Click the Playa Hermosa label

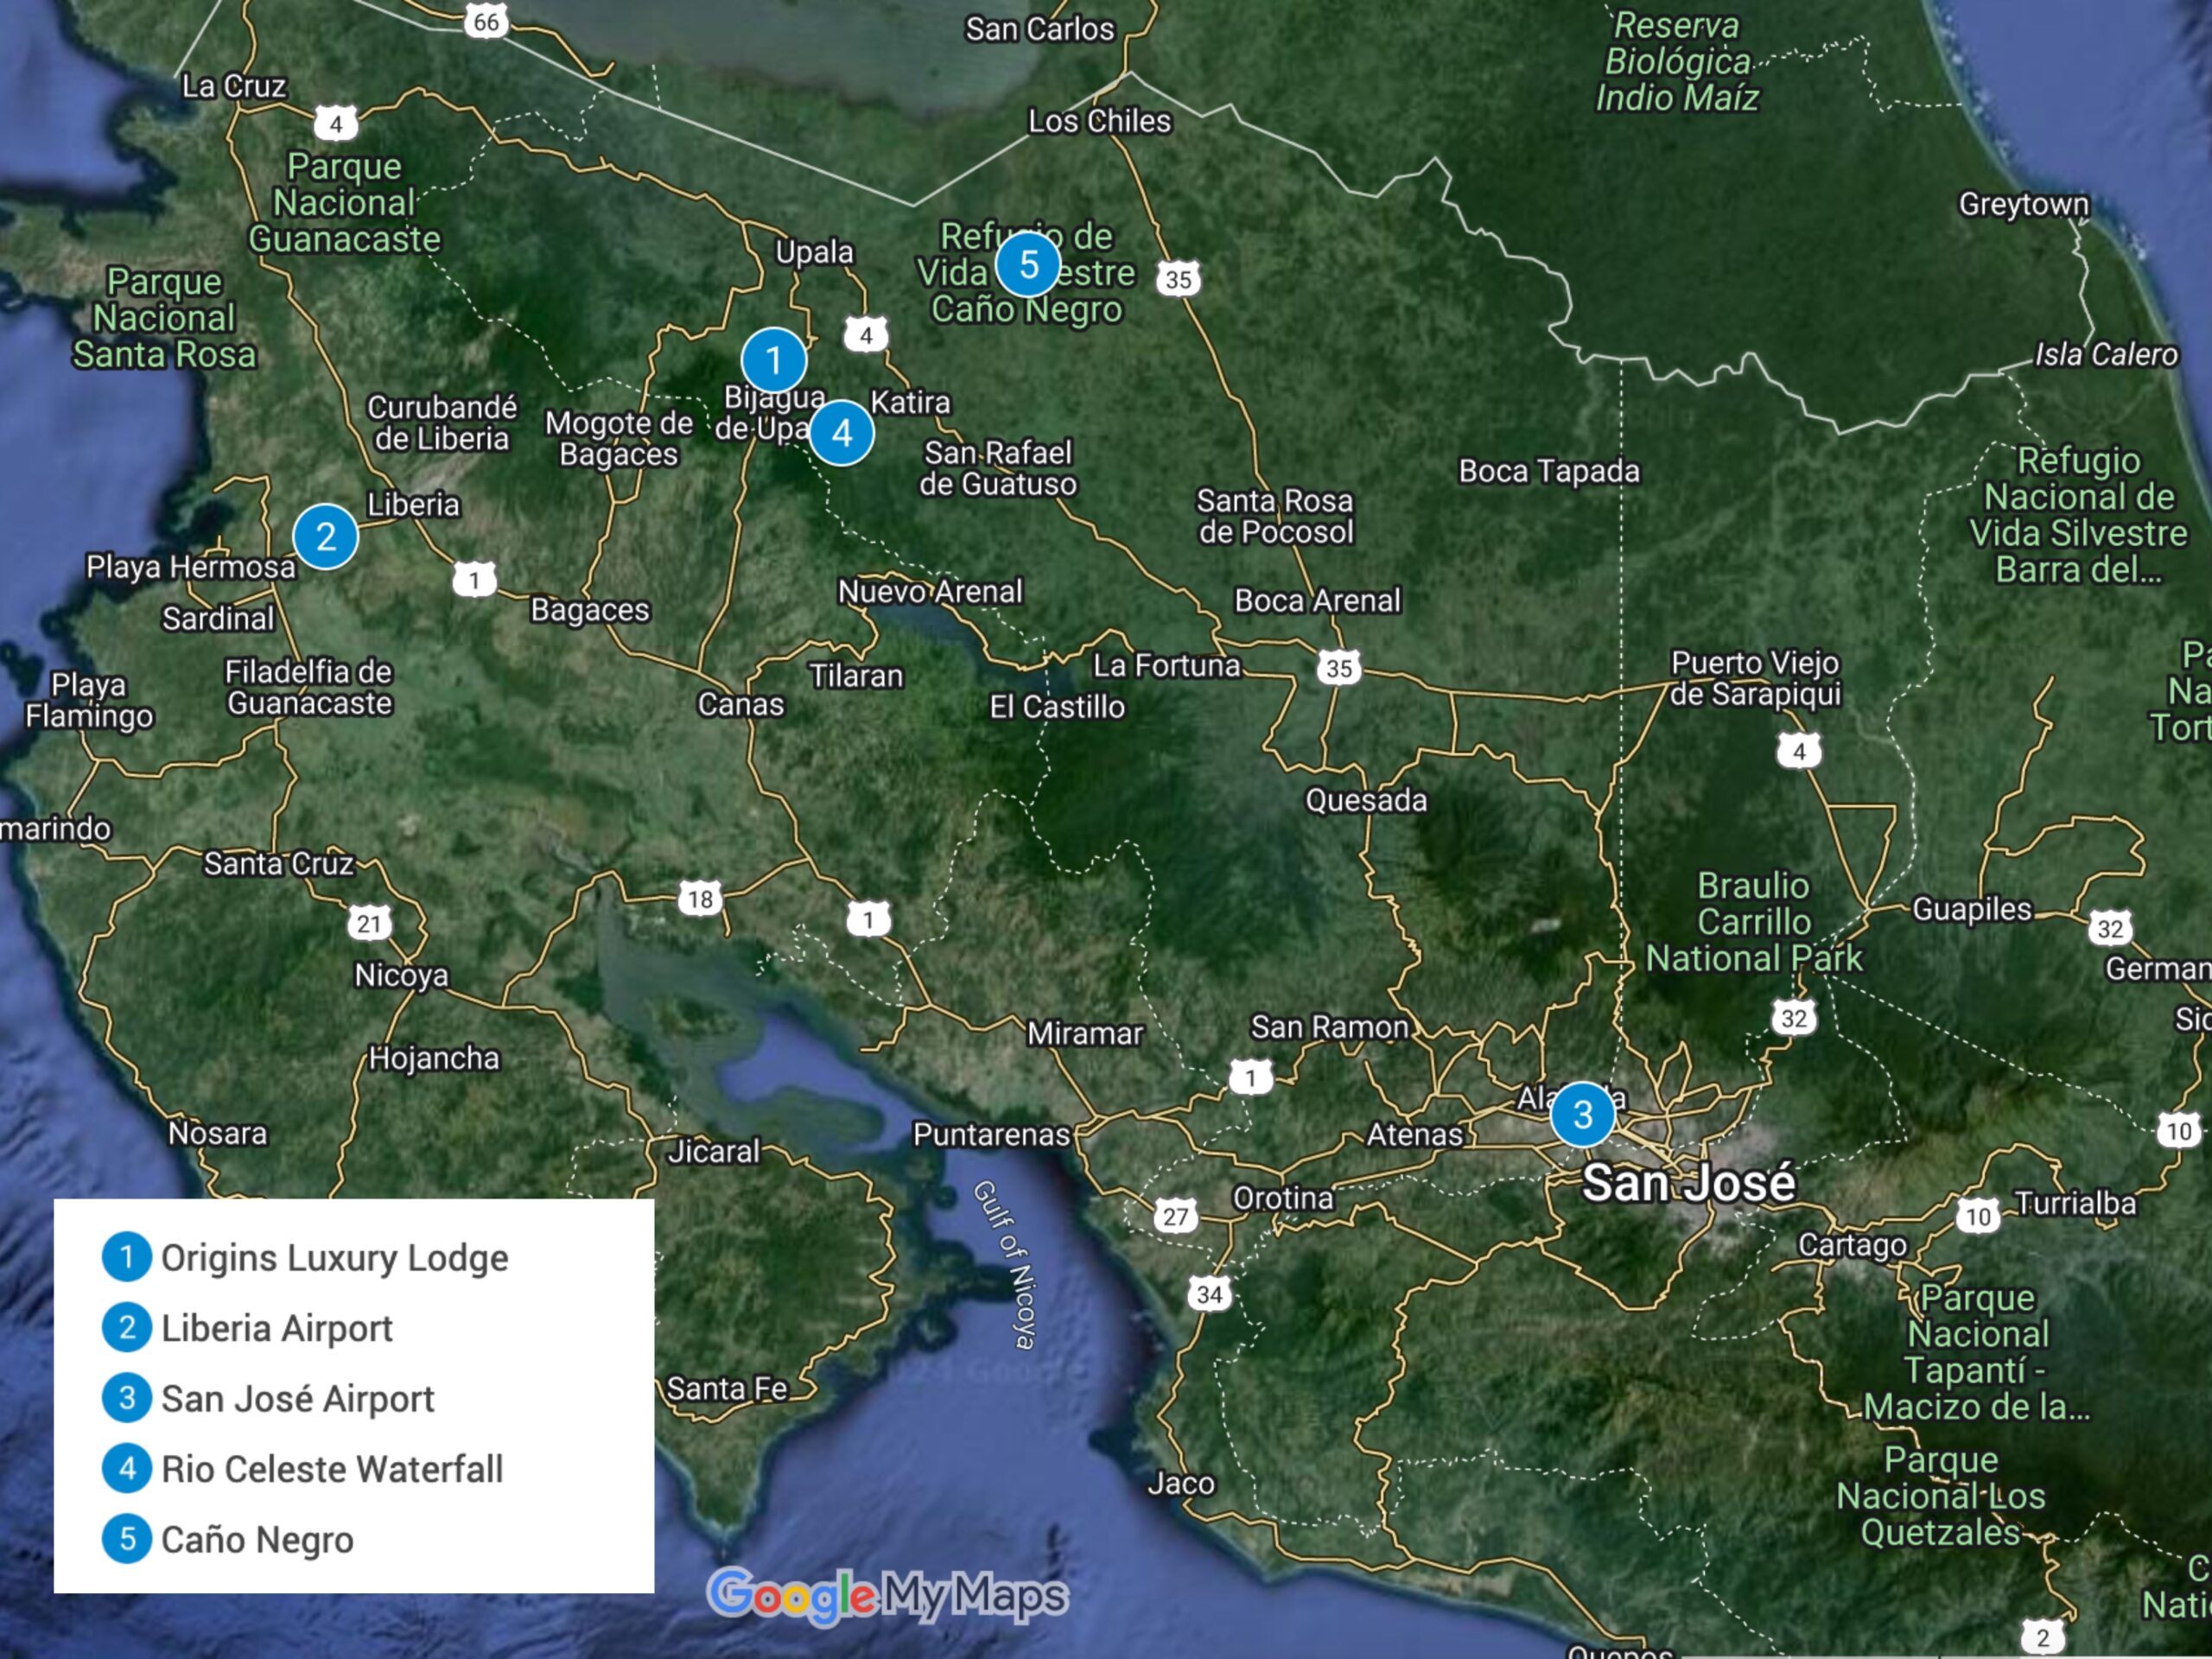[x=191, y=567]
